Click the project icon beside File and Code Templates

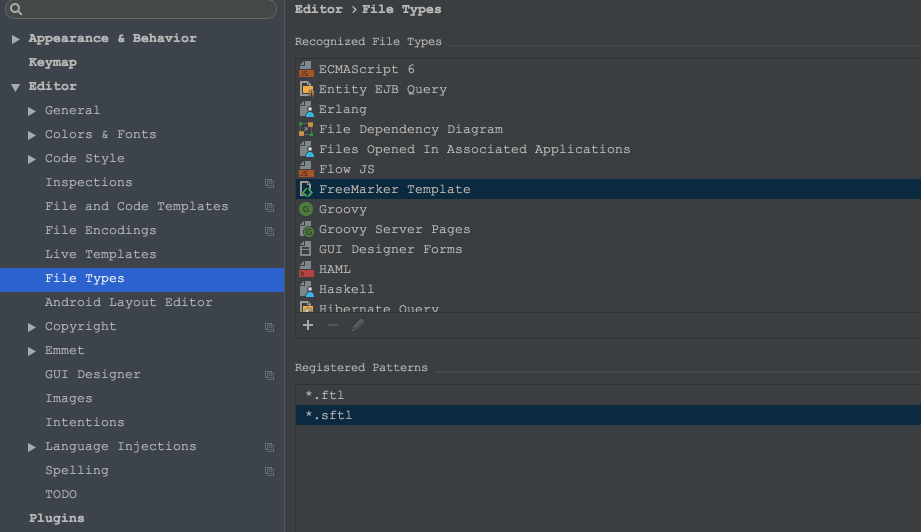click(x=269, y=208)
